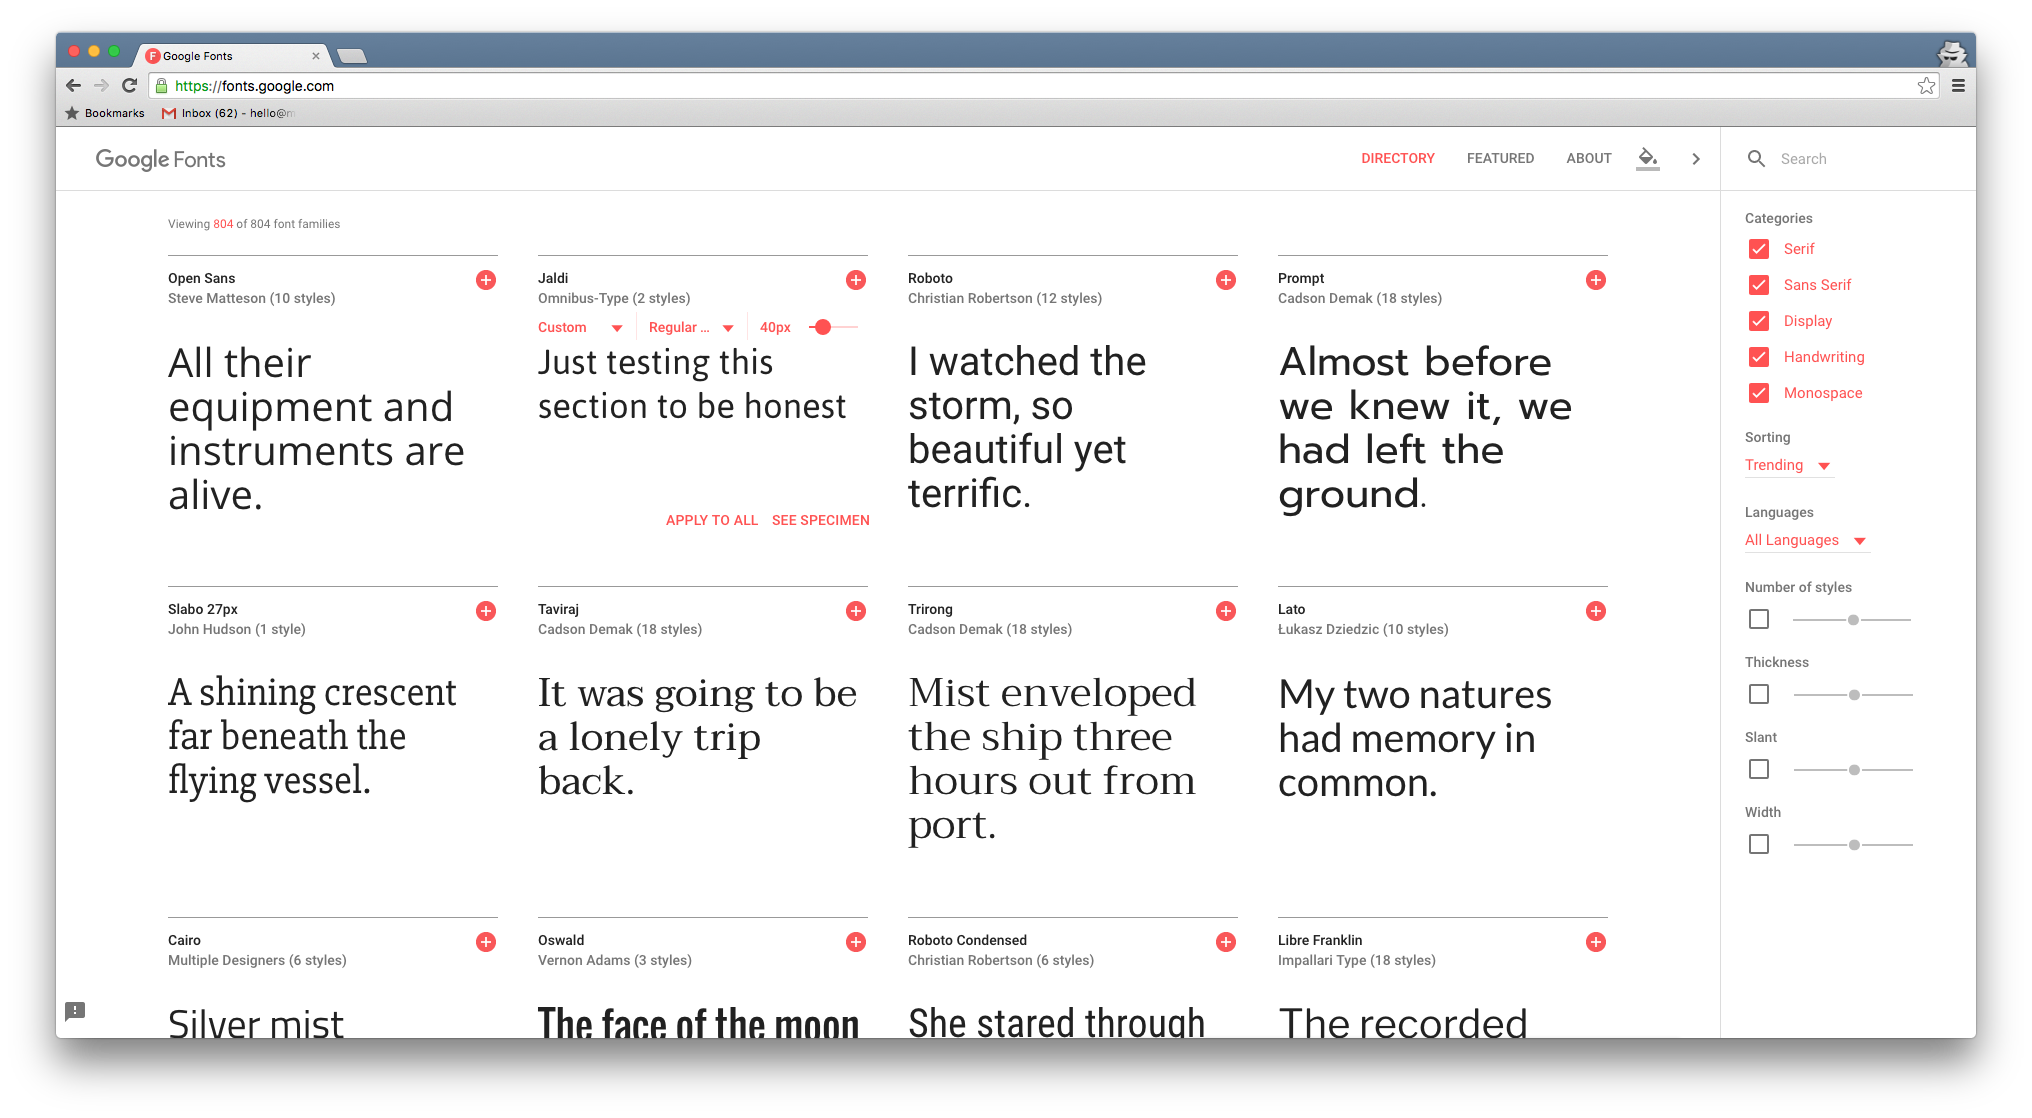The height and width of the screenshot is (1118, 2032).
Task: Click Jaldi's sample text 'Just testing this'
Action: point(655,362)
